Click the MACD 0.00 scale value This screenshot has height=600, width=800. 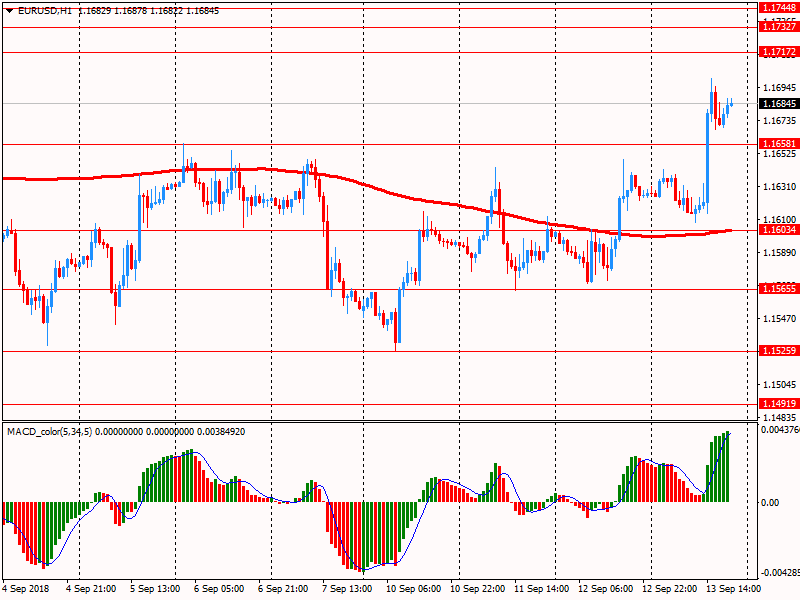tap(770, 503)
